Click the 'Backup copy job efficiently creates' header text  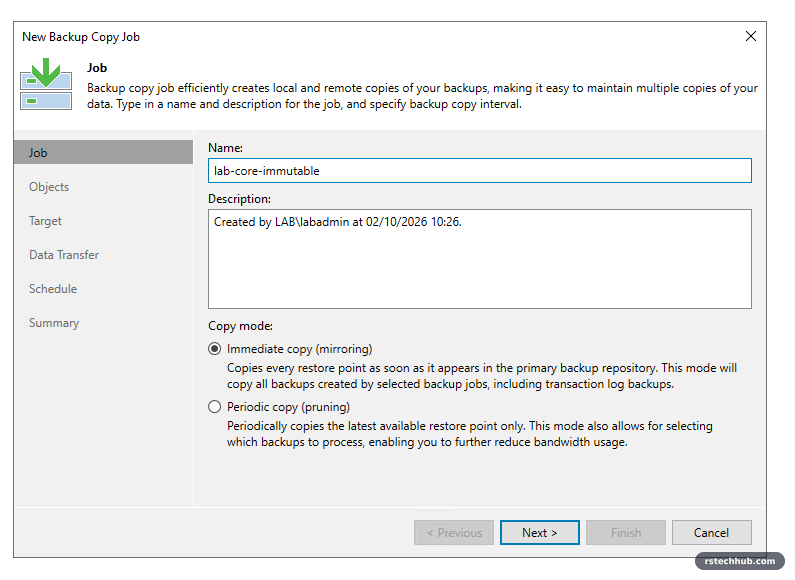coord(422,96)
